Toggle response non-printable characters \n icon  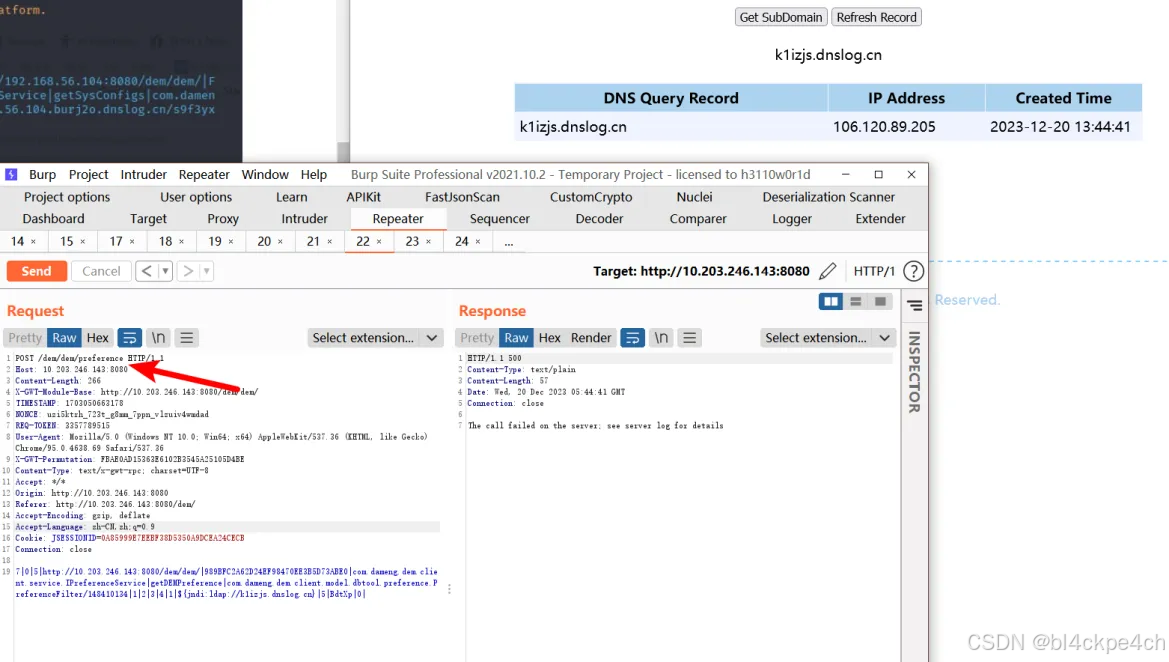pyautogui.click(x=661, y=338)
